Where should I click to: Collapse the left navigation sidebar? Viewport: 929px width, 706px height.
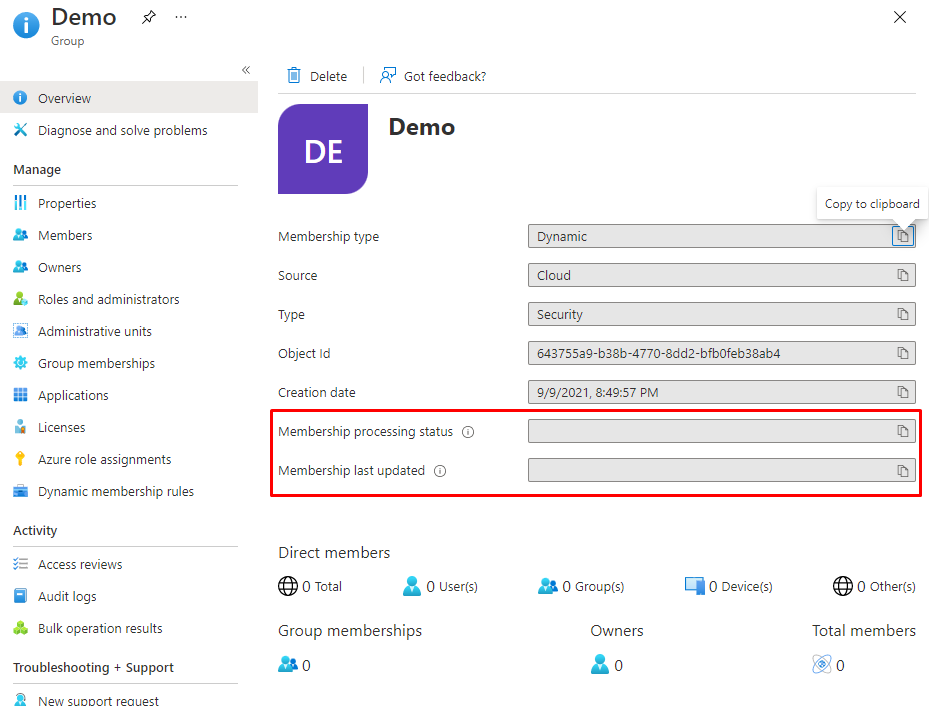tap(246, 70)
